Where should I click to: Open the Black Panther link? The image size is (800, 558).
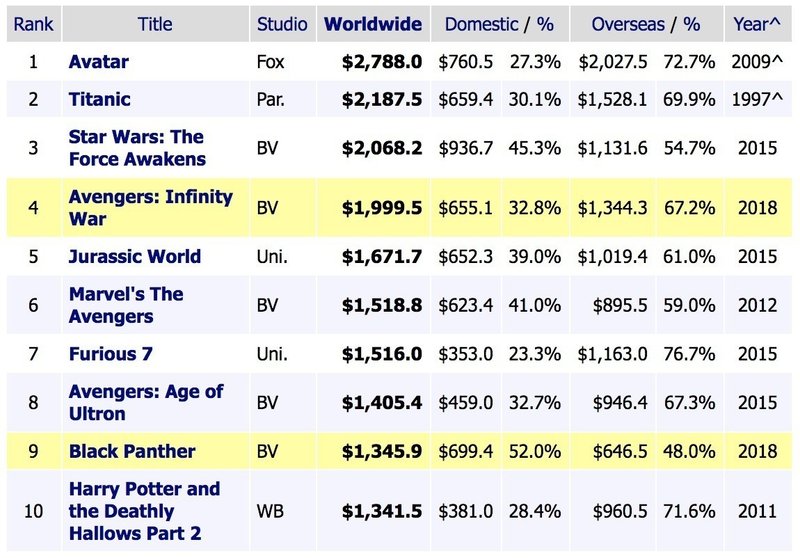click(132, 451)
